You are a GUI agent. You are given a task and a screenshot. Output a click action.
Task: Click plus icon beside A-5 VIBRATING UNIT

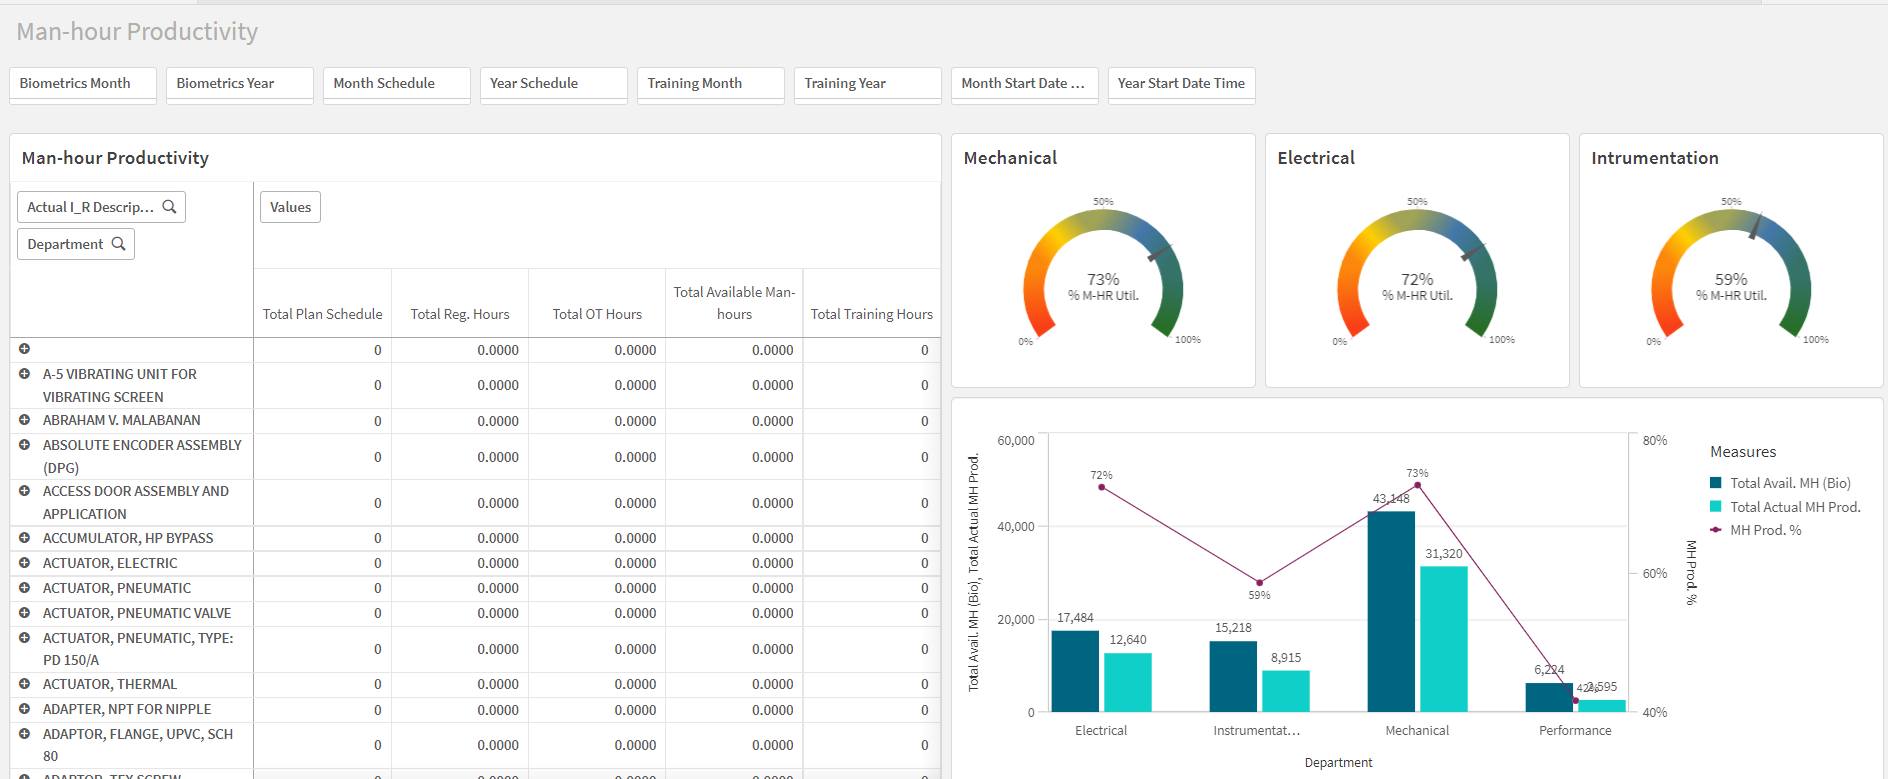coord(24,374)
